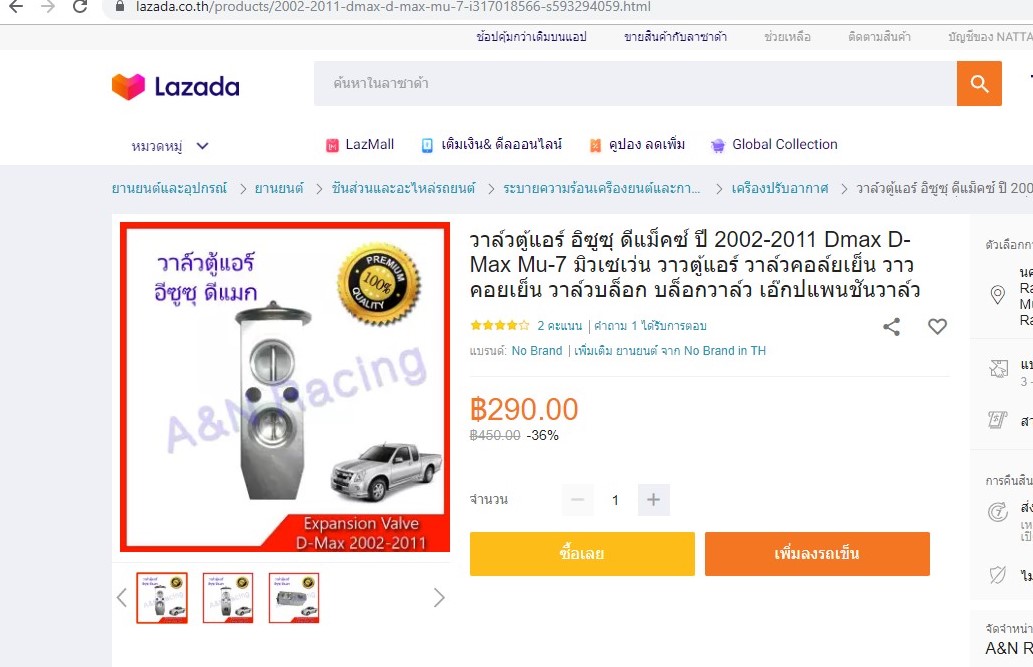The height and width of the screenshot is (667, 1033).
Task: Share this product via share icon
Action: pos(891,326)
